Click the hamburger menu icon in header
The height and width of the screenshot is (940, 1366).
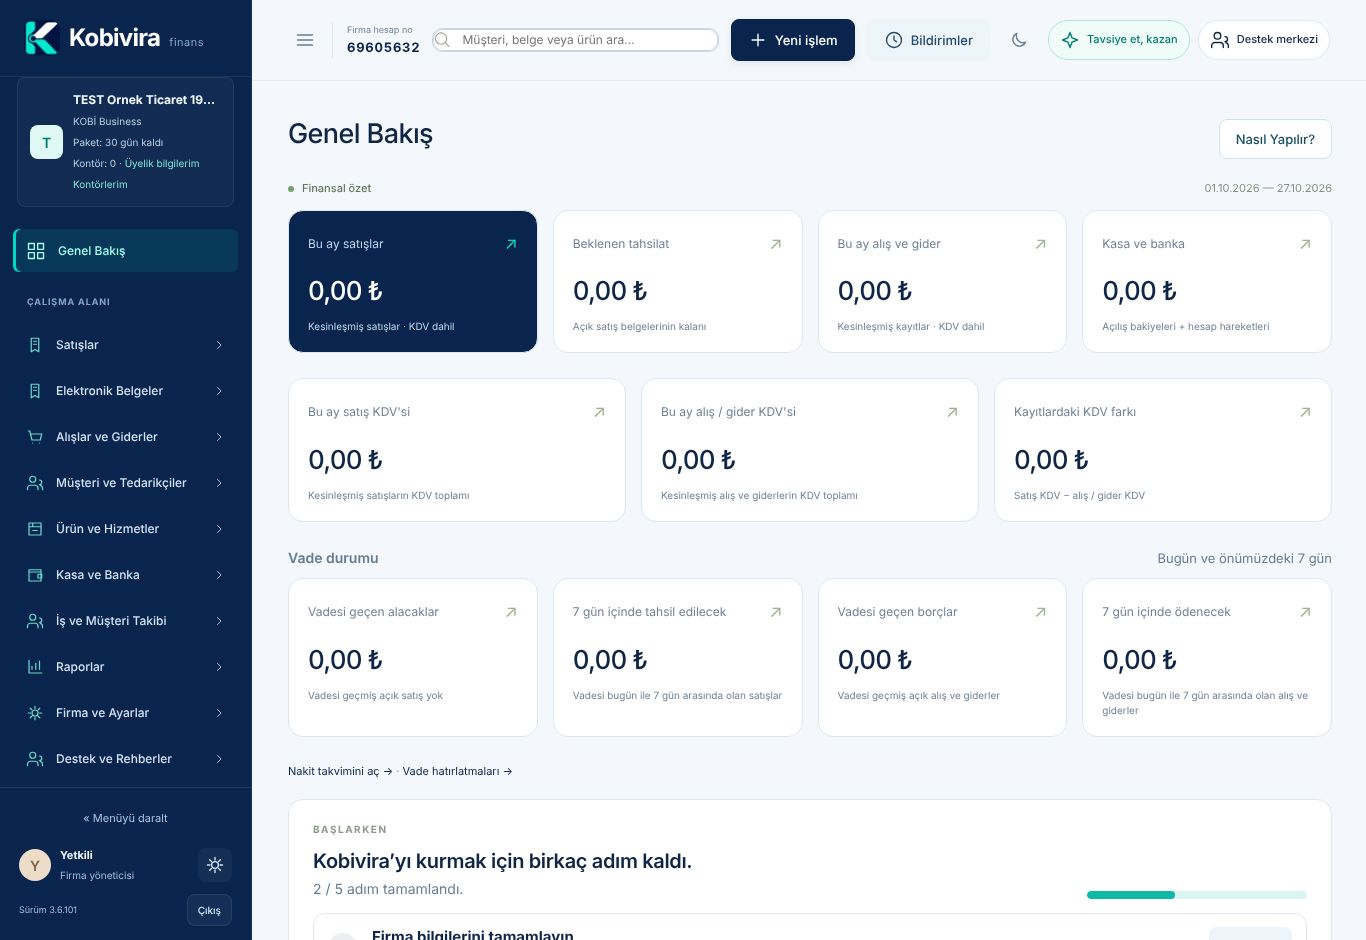pyautogui.click(x=305, y=40)
